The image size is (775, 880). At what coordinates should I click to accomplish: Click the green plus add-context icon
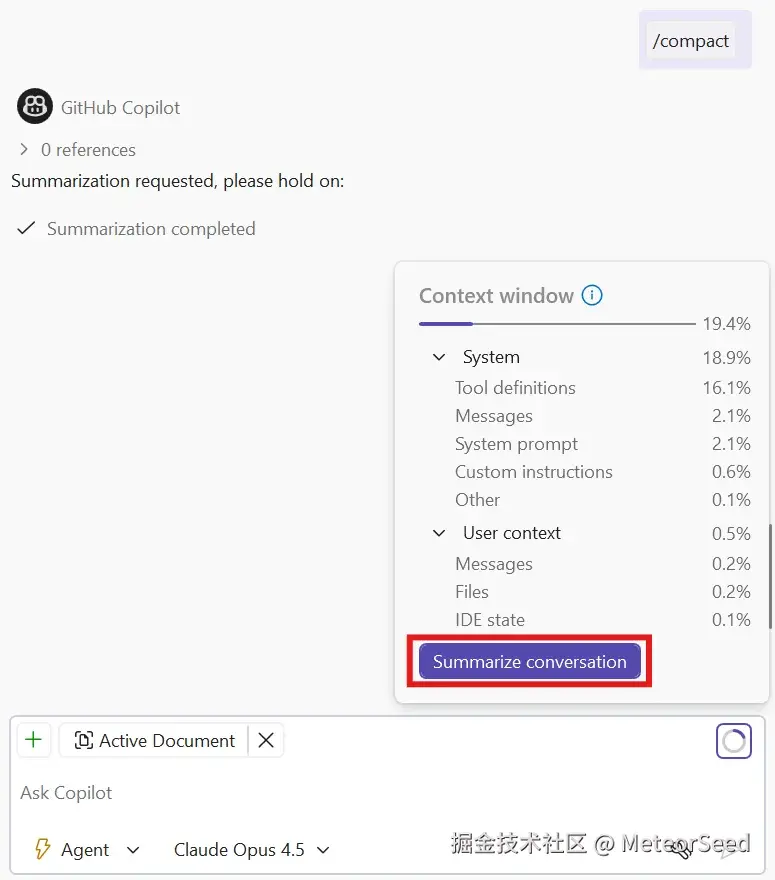click(34, 740)
